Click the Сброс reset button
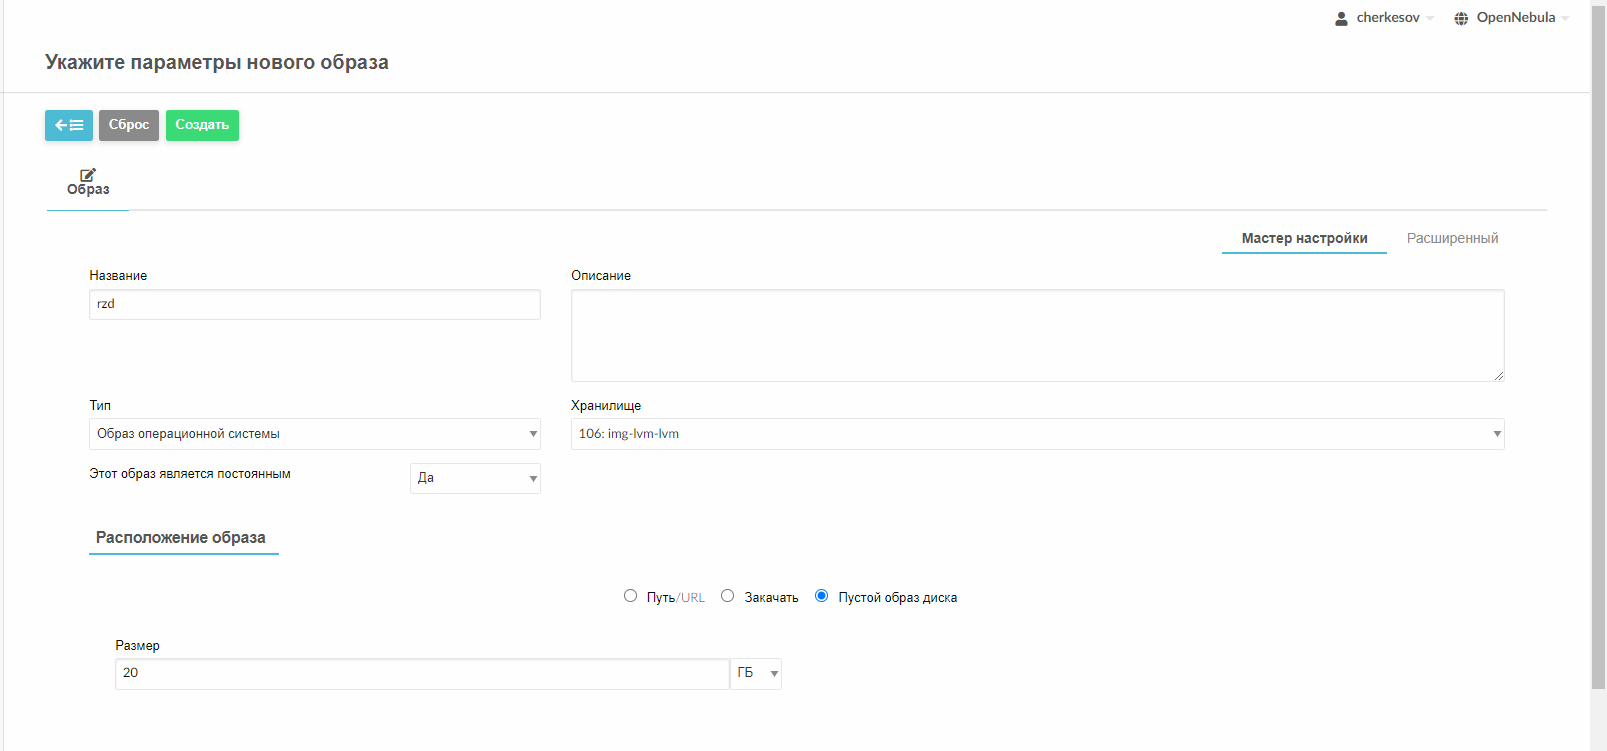The width and height of the screenshot is (1607, 751). (x=128, y=125)
